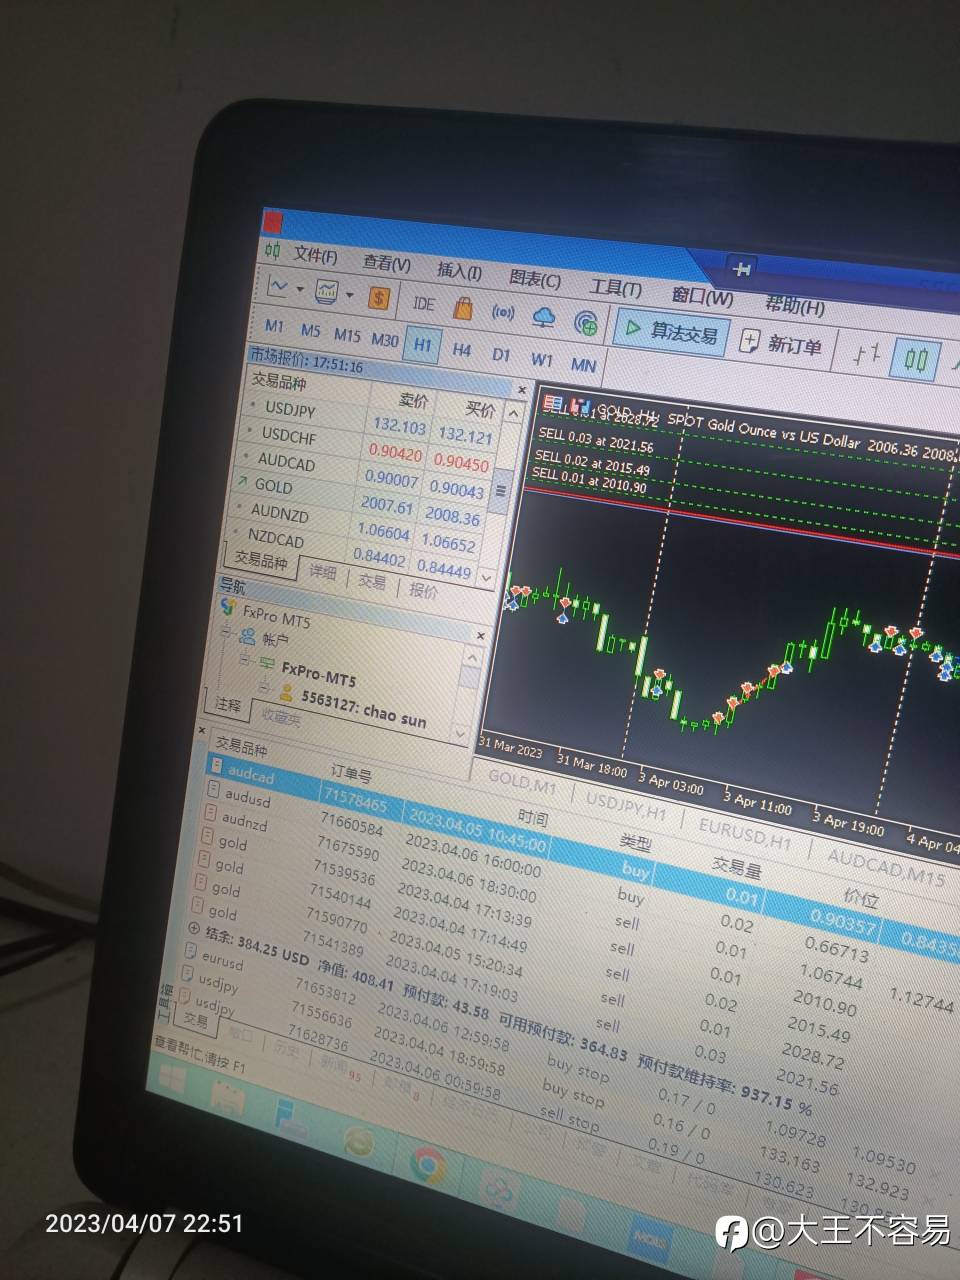Click the radar signal plus icon
The image size is (960, 1280).
click(x=586, y=322)
